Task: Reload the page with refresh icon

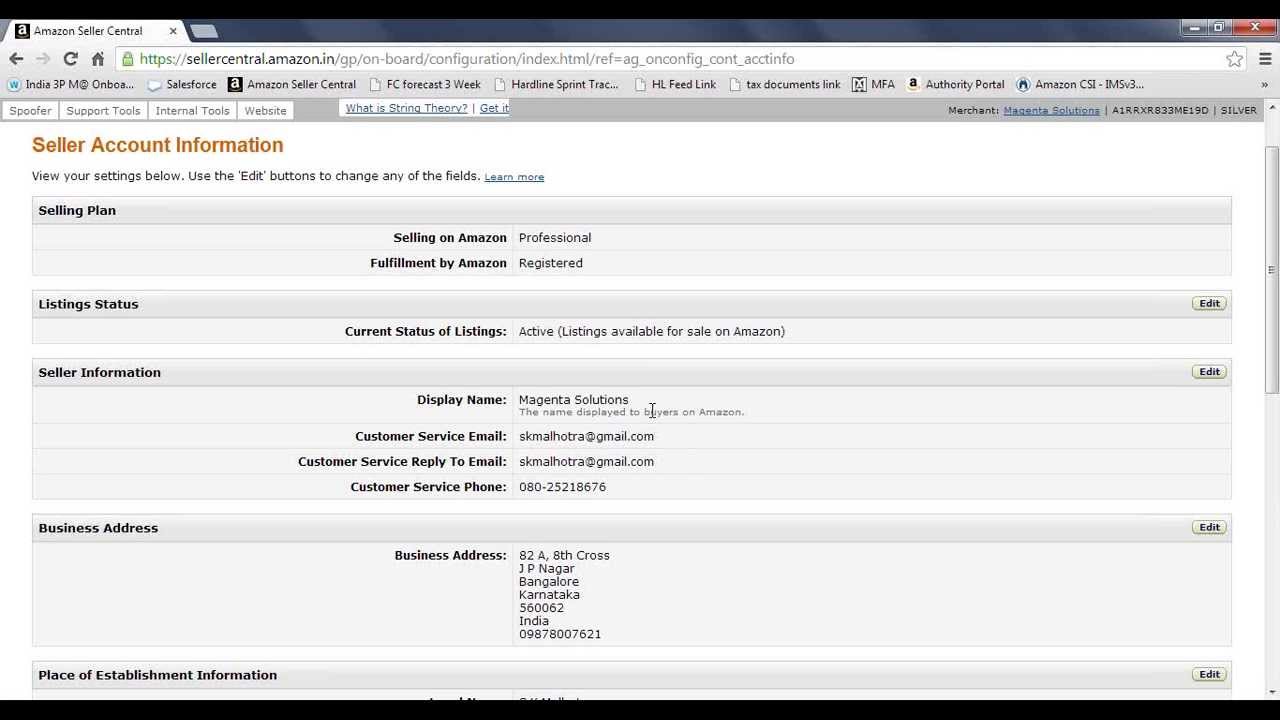Action: [x=70, y=59]
